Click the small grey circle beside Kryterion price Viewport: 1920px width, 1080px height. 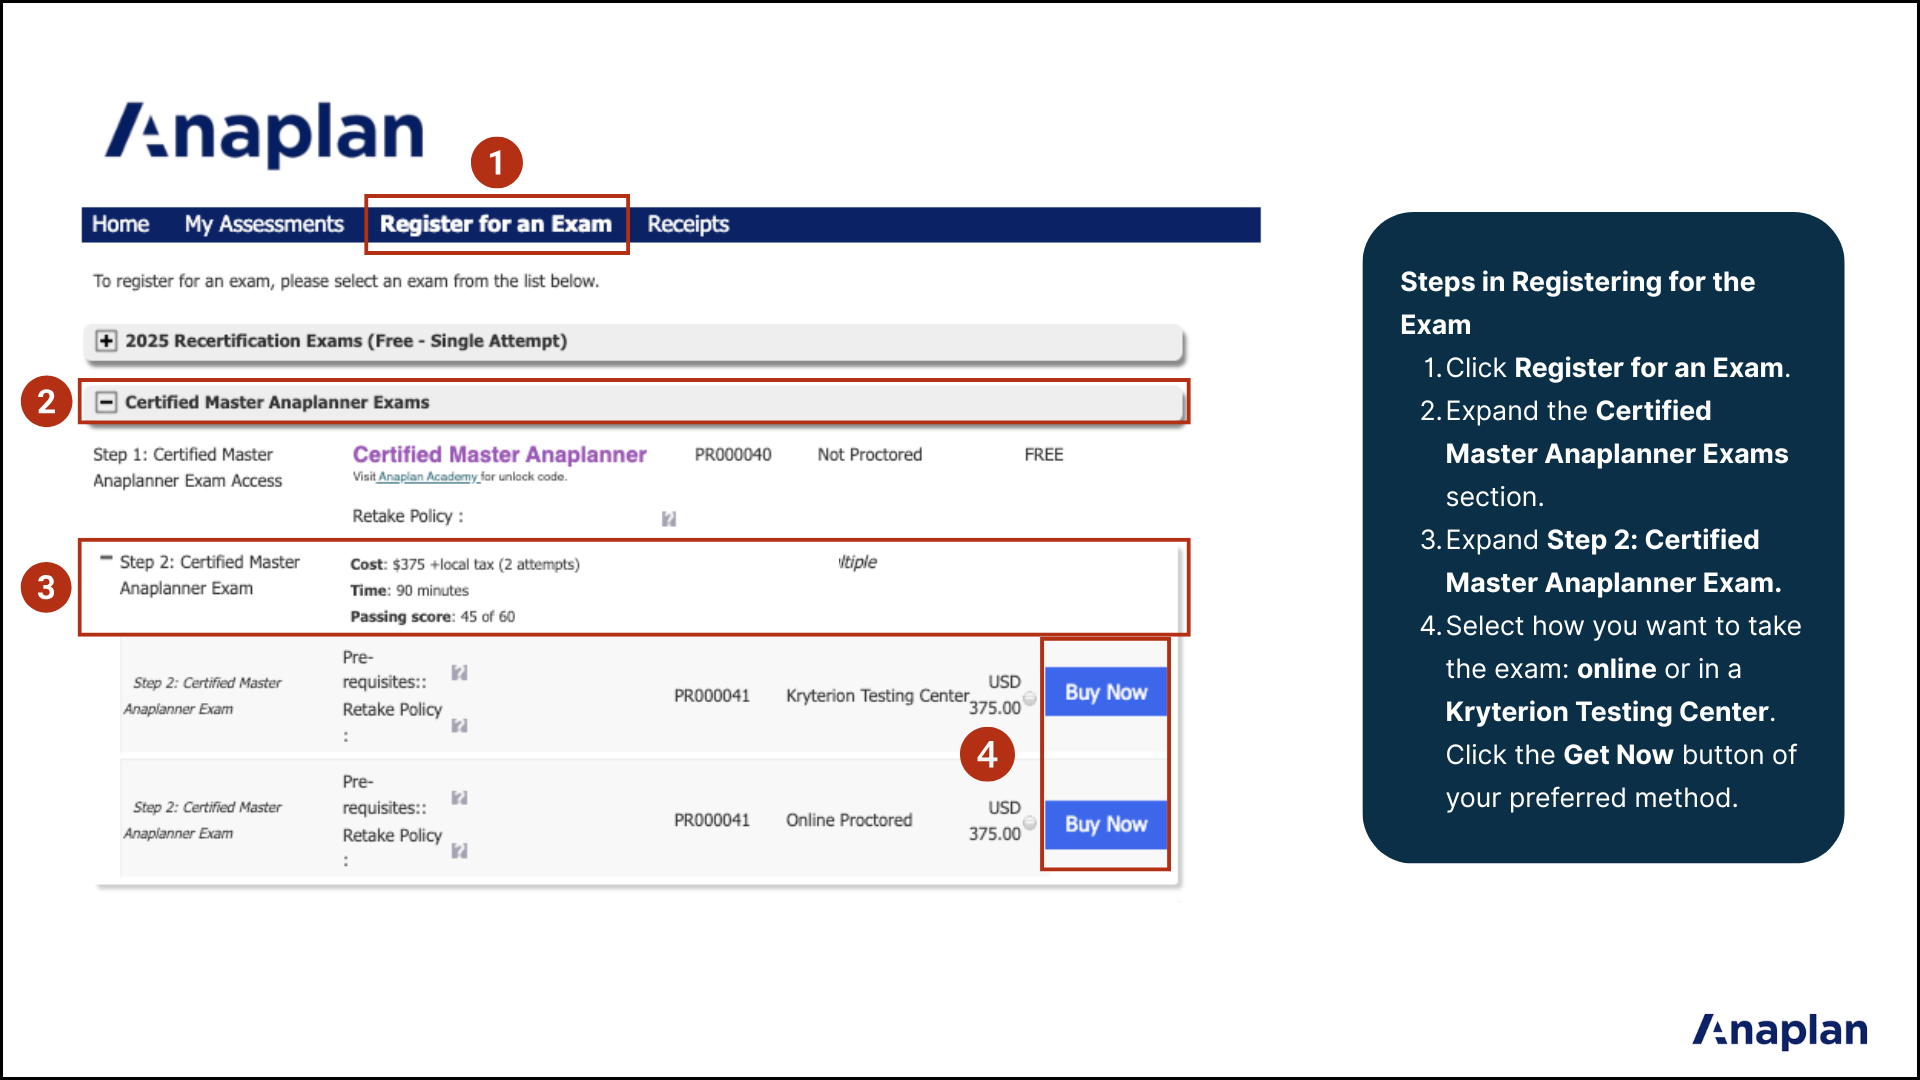coord(1029,698)
